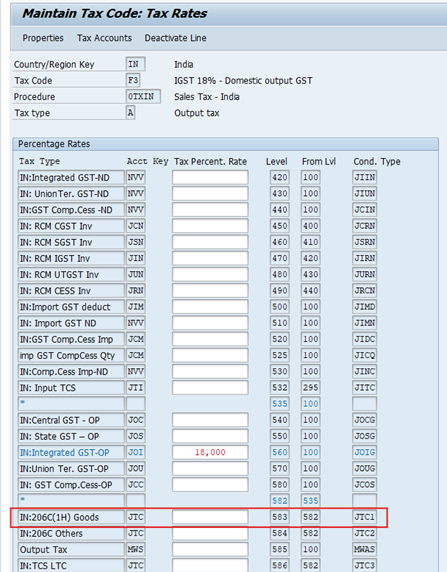Screen dimensions: 447x572
Task: Click rate field for Output Tax row
Action: click(x=210, y=549)
